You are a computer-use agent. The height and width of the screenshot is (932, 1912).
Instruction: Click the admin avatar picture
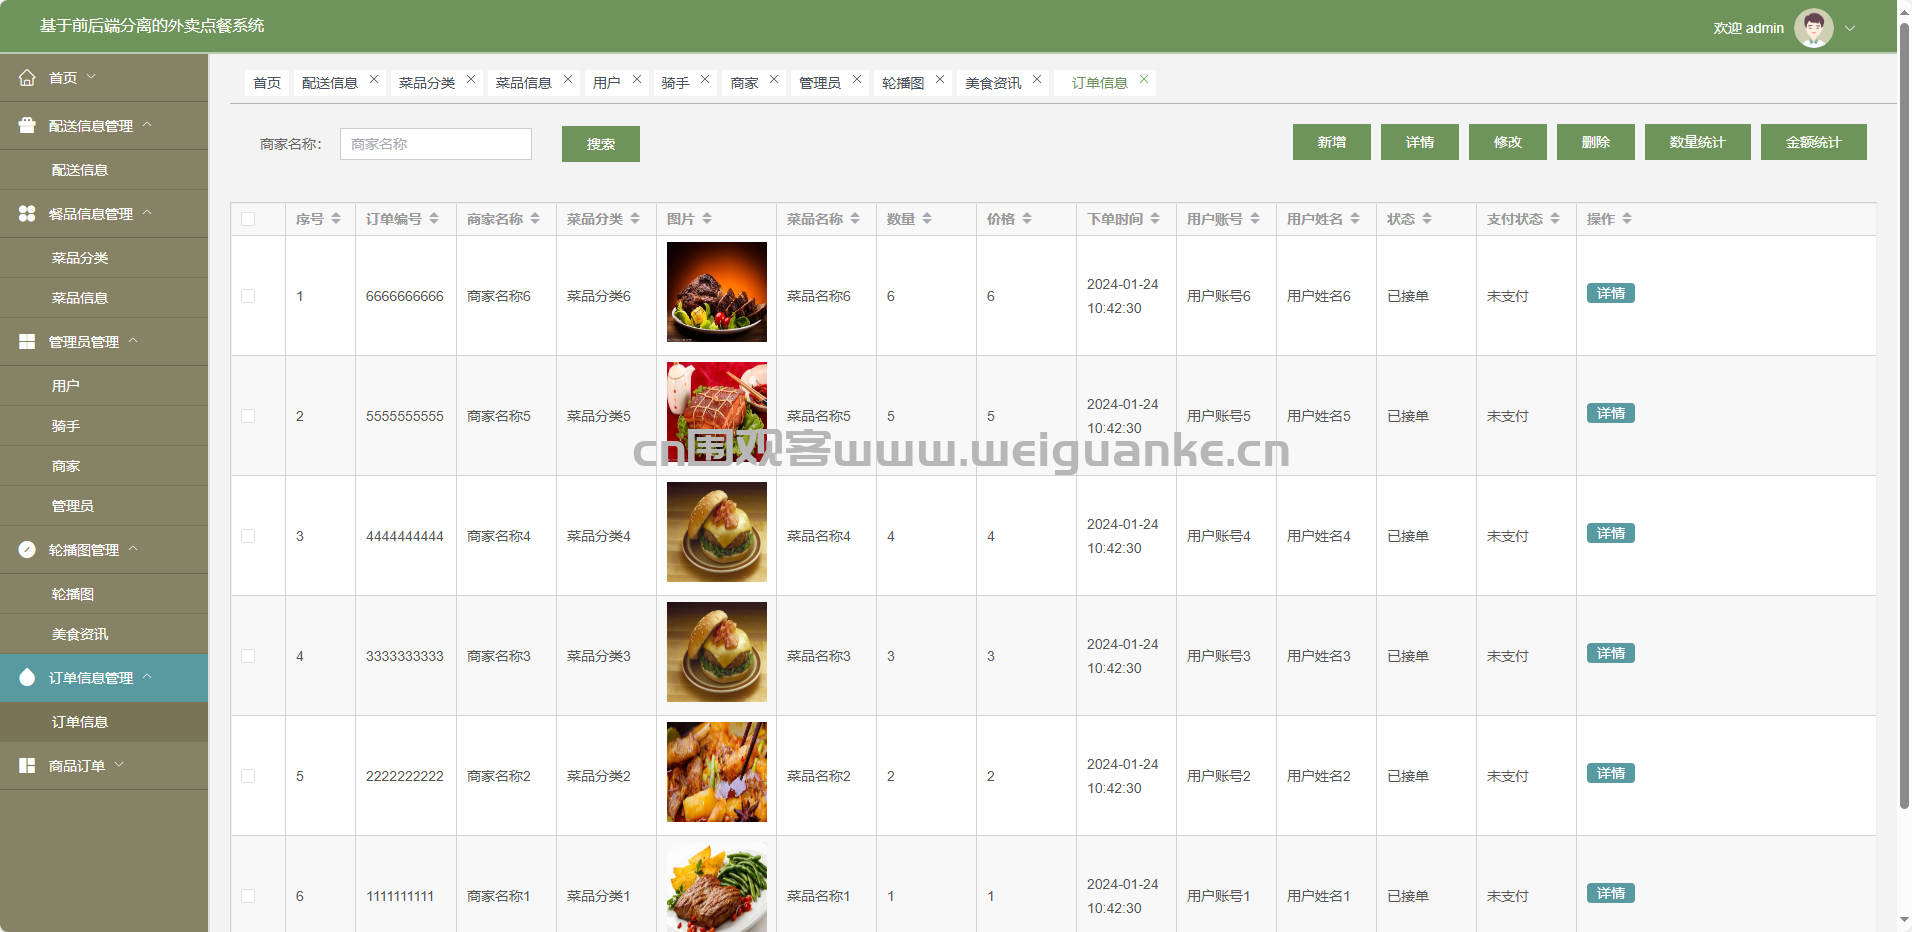point(1813,28)
